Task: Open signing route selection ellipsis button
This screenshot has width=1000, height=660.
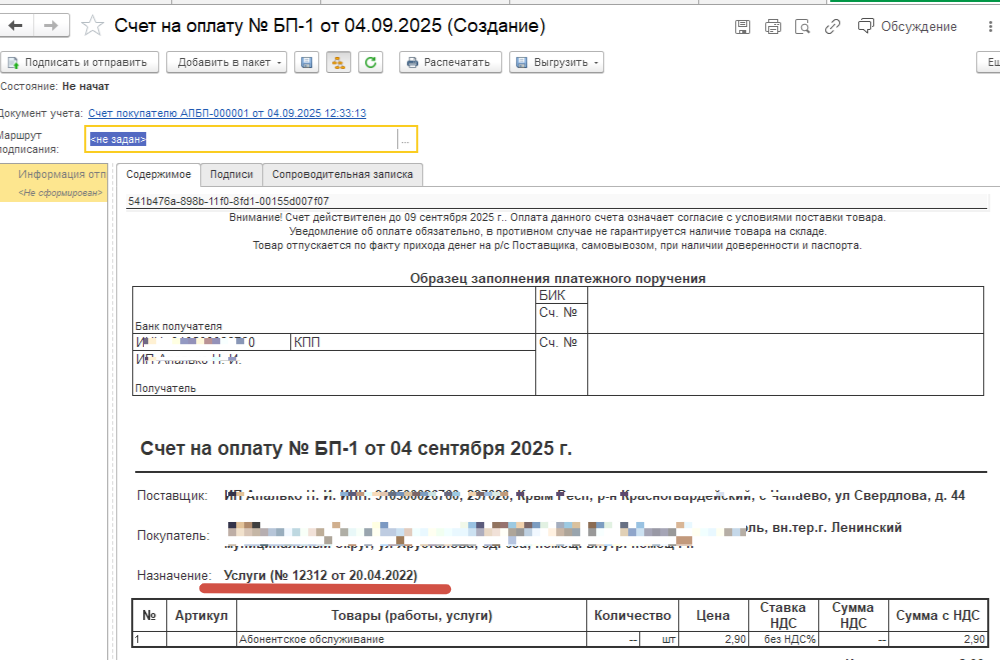Action: click(x=405, y=140)
